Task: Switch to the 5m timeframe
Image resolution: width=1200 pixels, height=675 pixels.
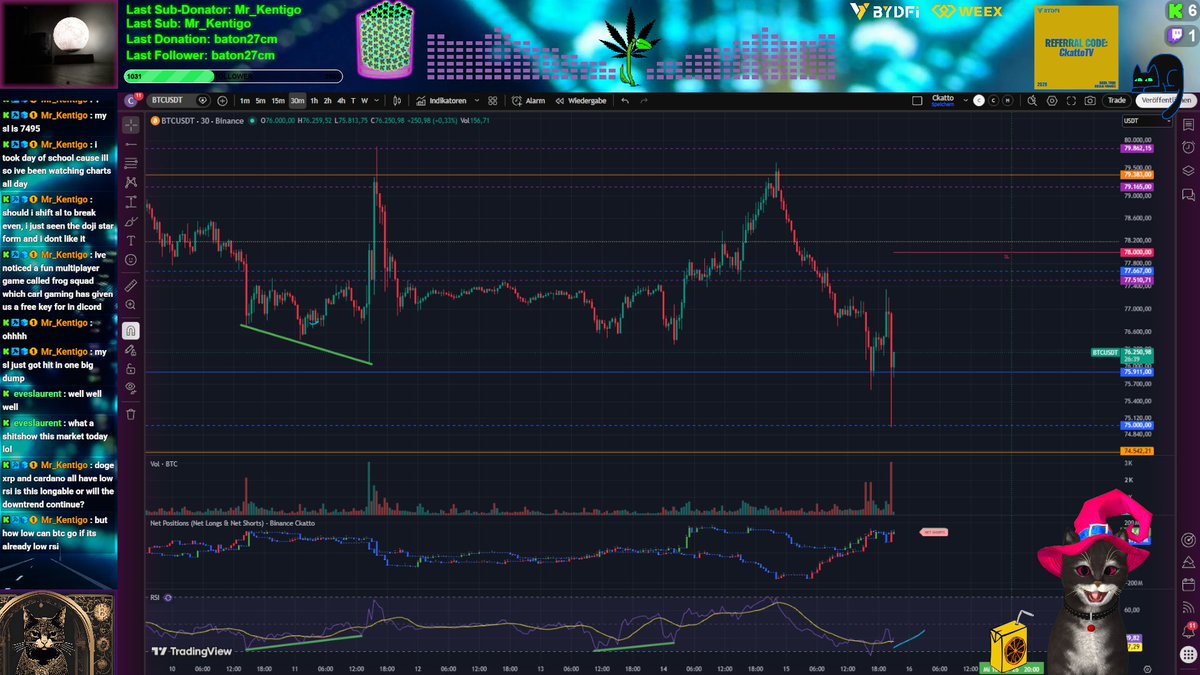Action: 260,100
